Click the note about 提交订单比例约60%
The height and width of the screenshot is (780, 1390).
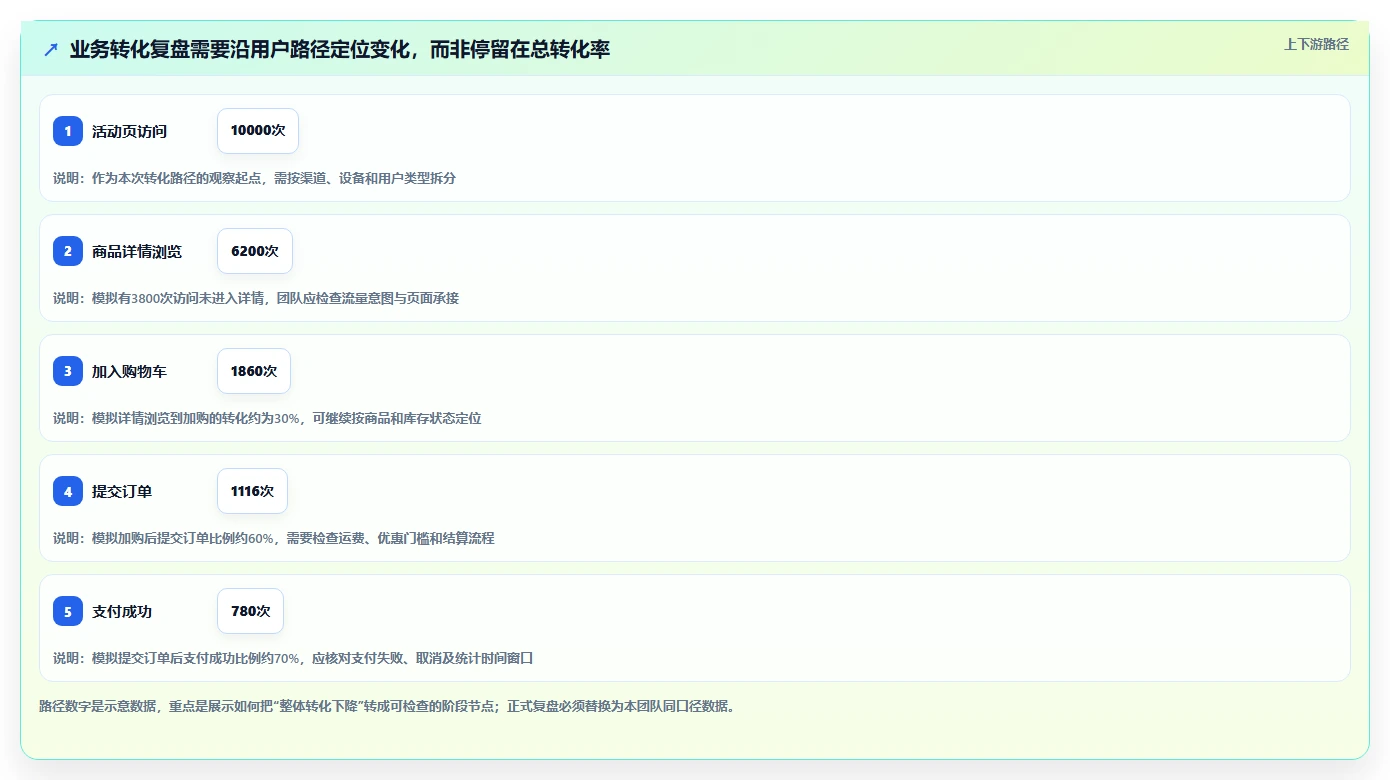(273, 538)
